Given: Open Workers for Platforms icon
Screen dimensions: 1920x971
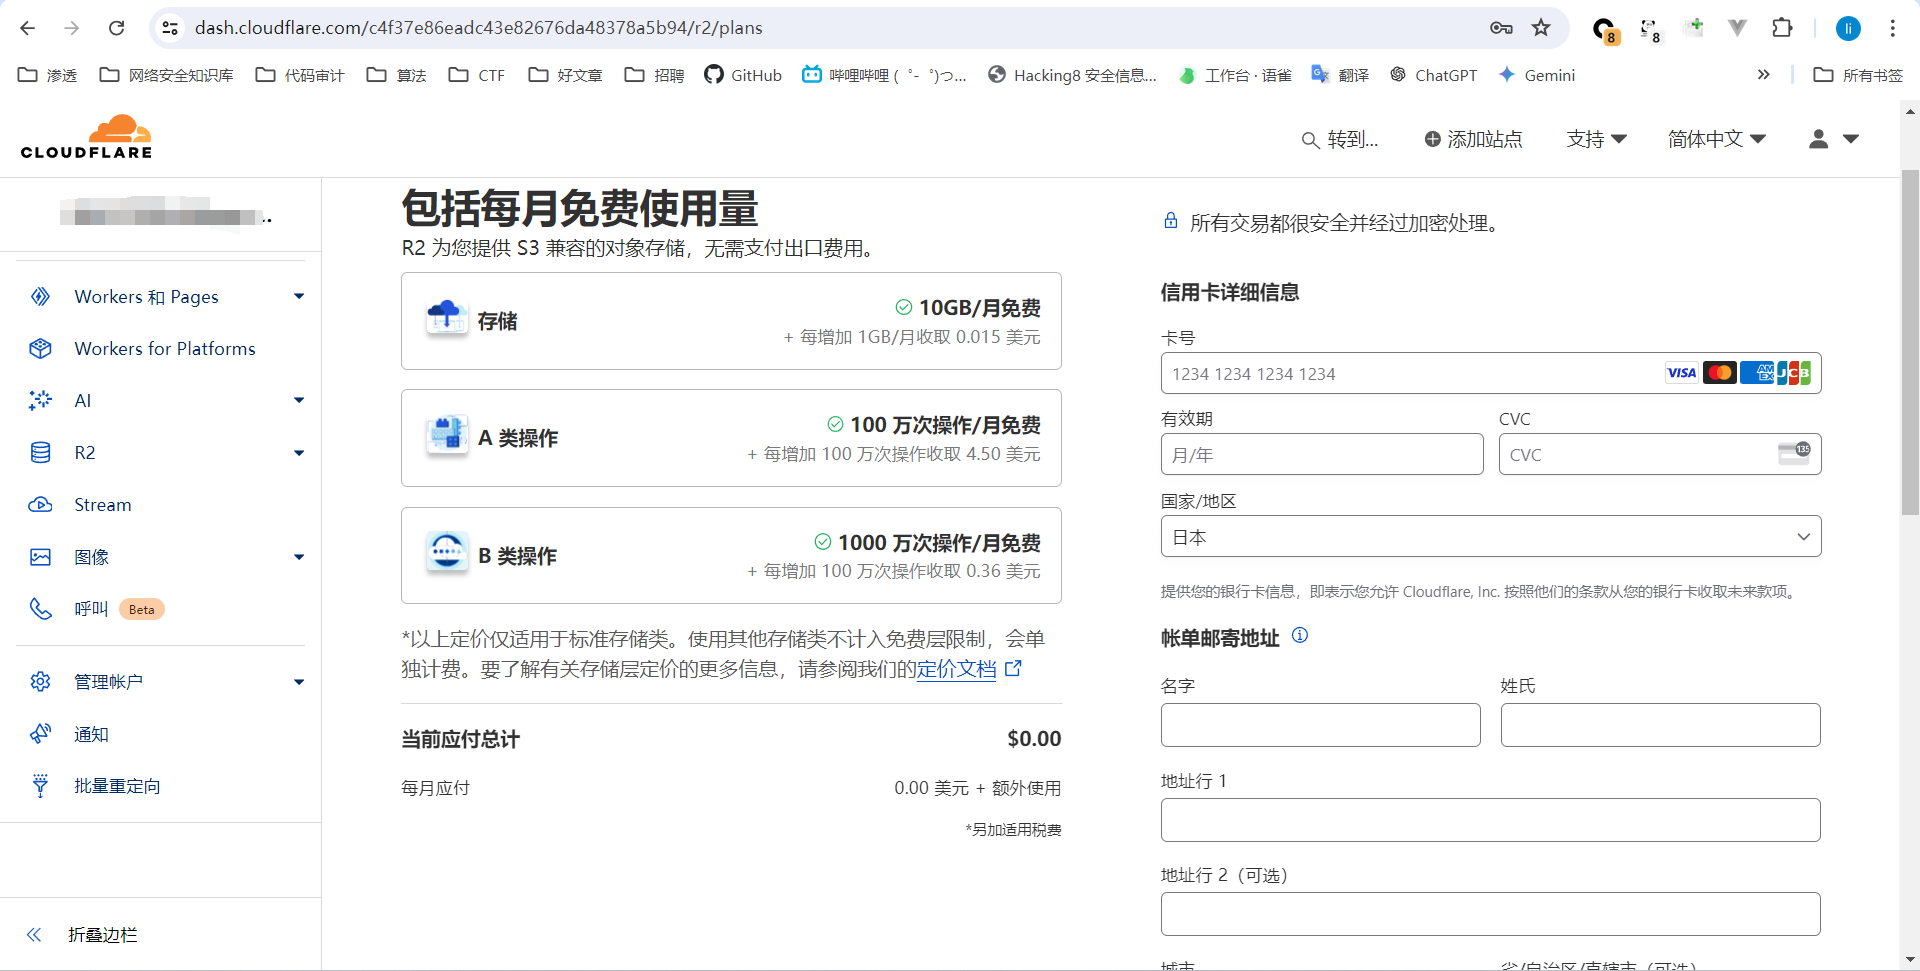Looking at the screenshot, I should coord(40,349).
